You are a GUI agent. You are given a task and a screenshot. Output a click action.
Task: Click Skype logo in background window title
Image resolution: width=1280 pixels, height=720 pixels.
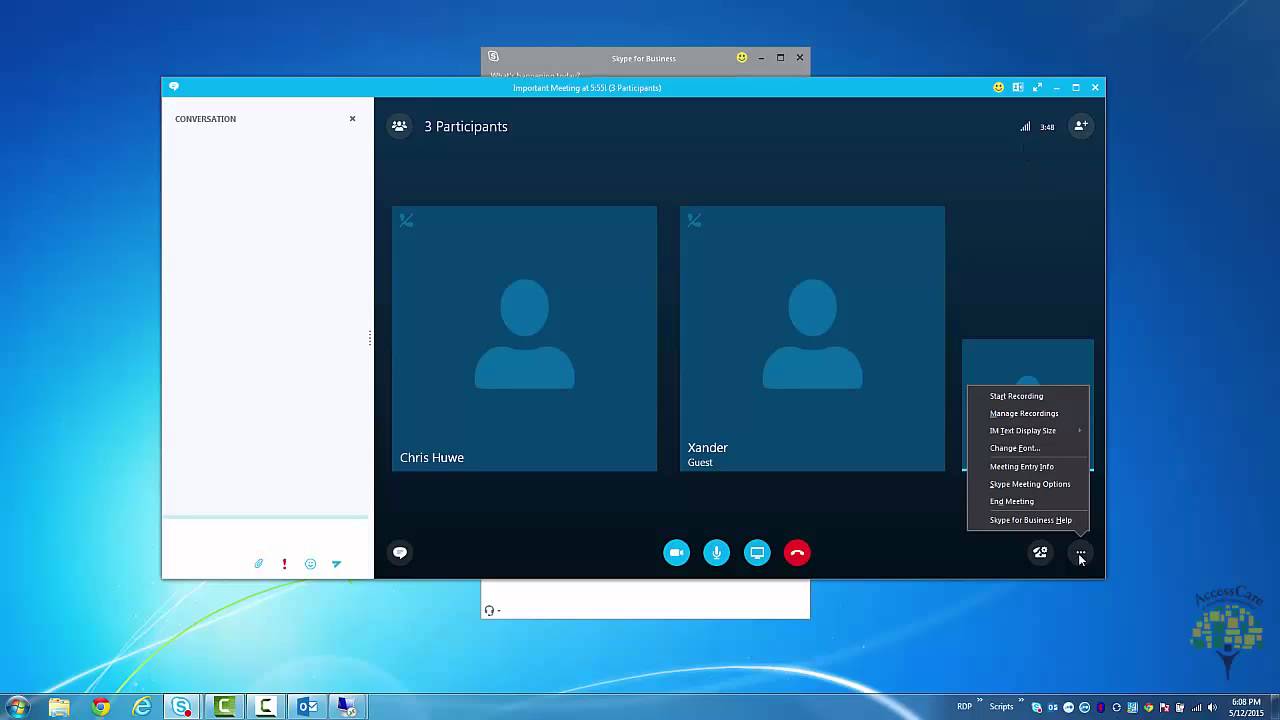[x=493, y=57]
